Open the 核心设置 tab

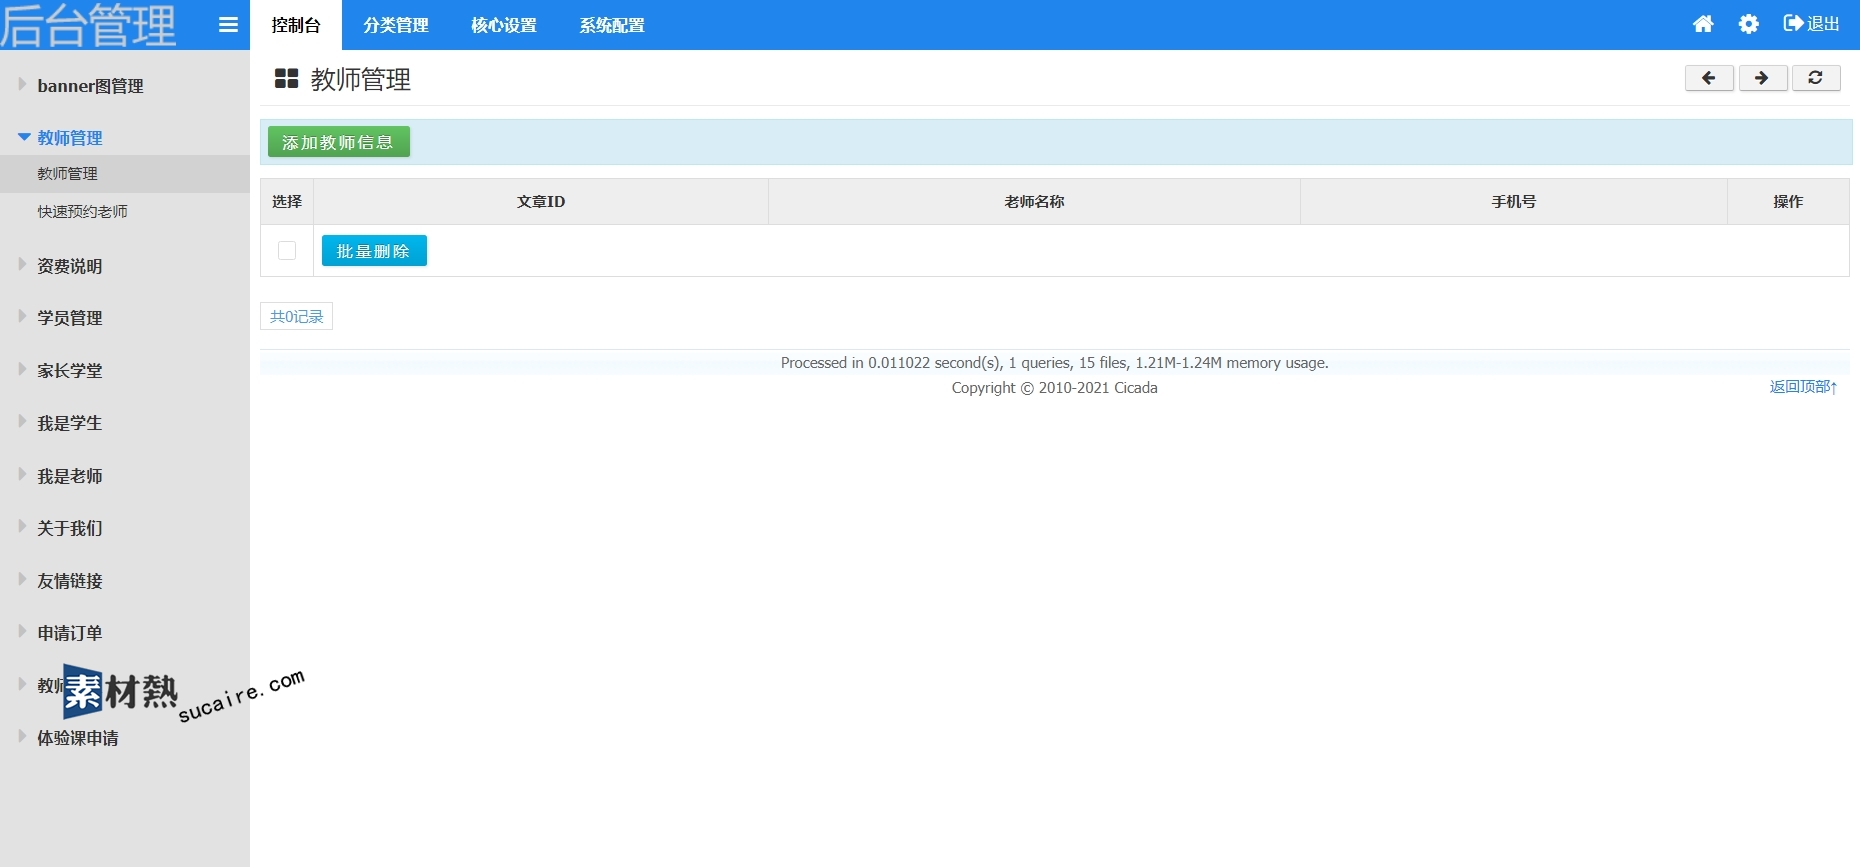click(504, 25)
